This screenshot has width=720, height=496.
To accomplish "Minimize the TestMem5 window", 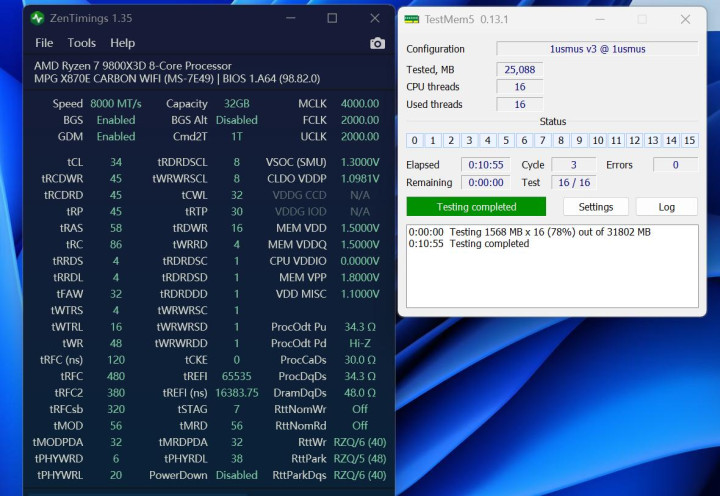I will 598,19.
